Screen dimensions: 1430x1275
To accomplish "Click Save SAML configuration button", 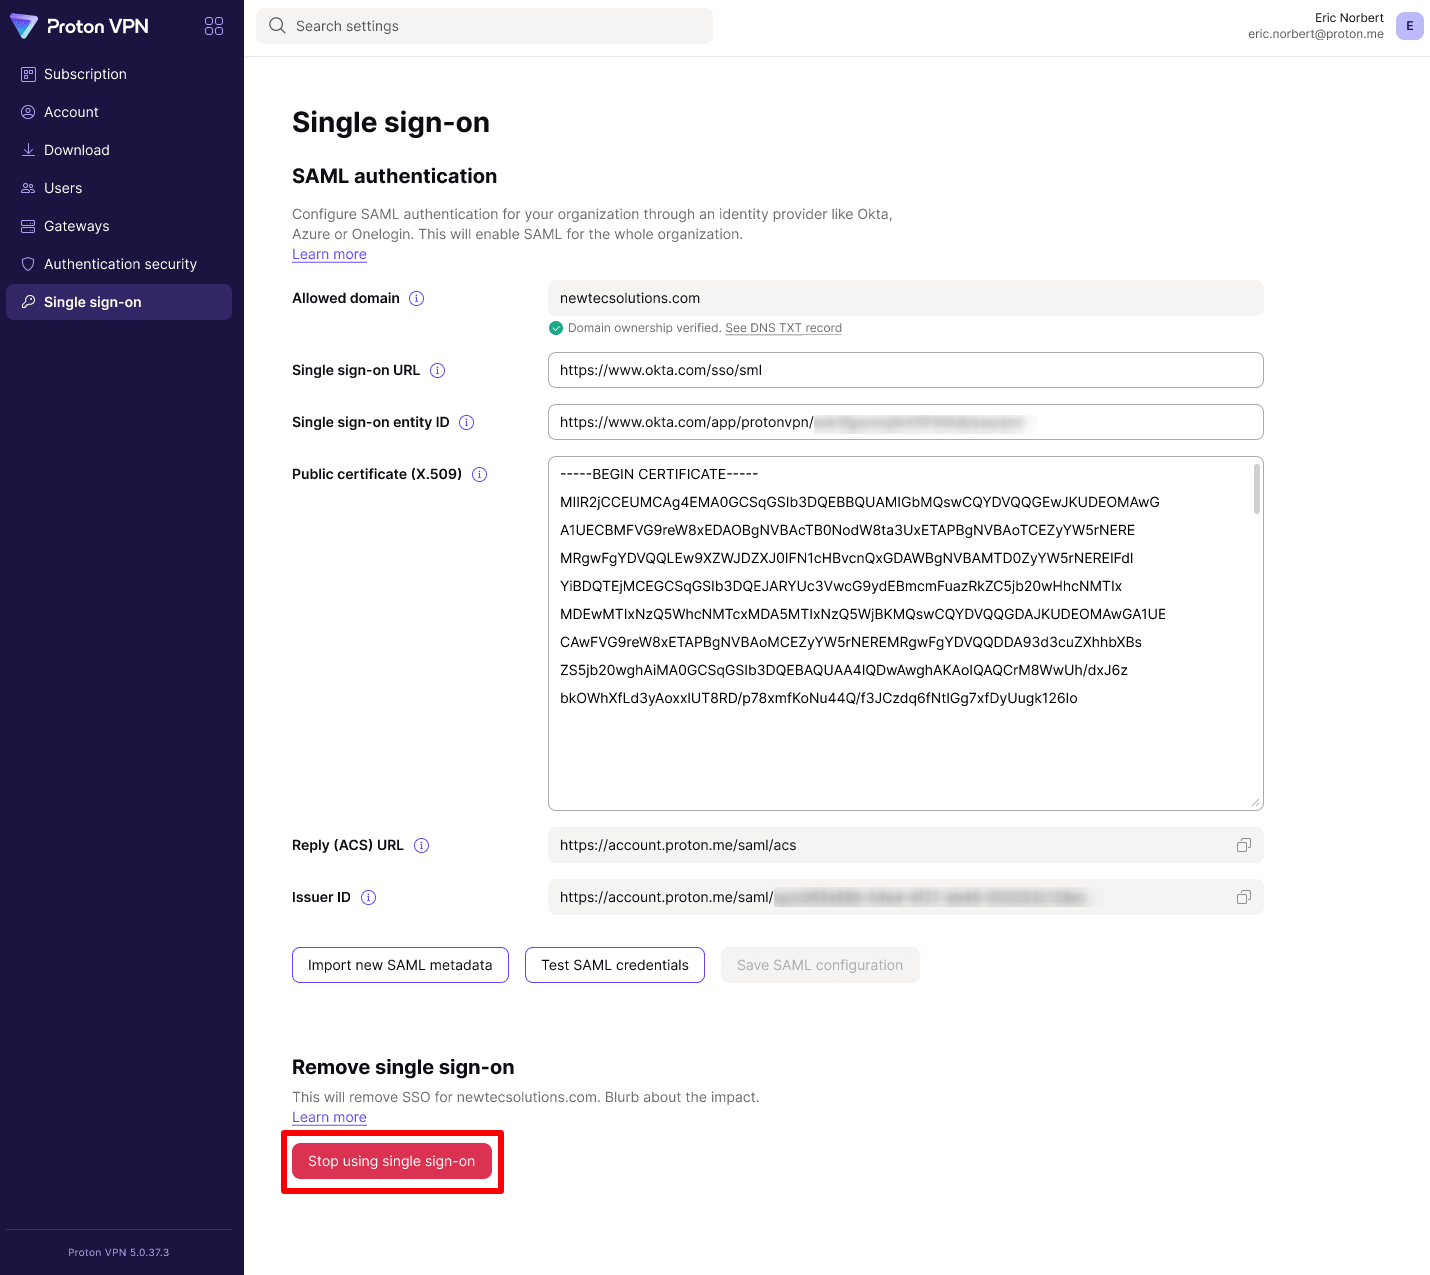I will (x=820, y=965).
